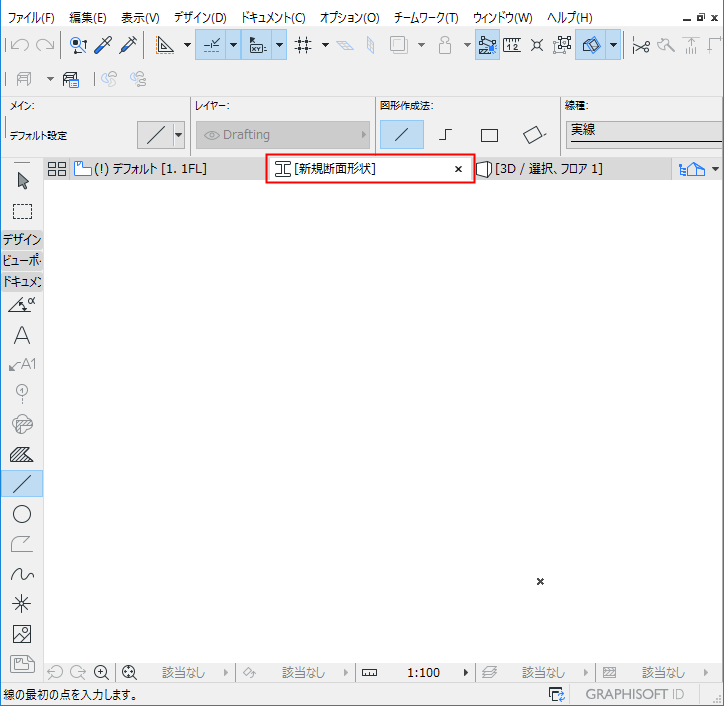Activate the Find and Select icon
724x706 pixels.
pyautogui.click(x=78, y=45)
